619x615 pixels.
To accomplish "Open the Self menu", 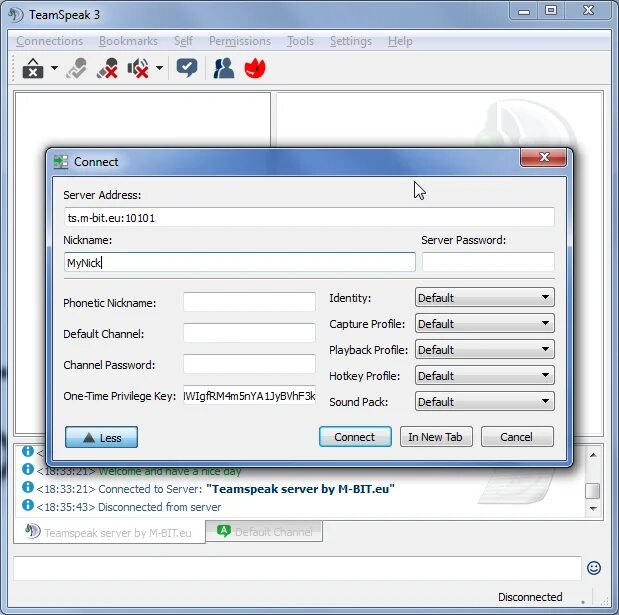I will [x=184, y=41].
